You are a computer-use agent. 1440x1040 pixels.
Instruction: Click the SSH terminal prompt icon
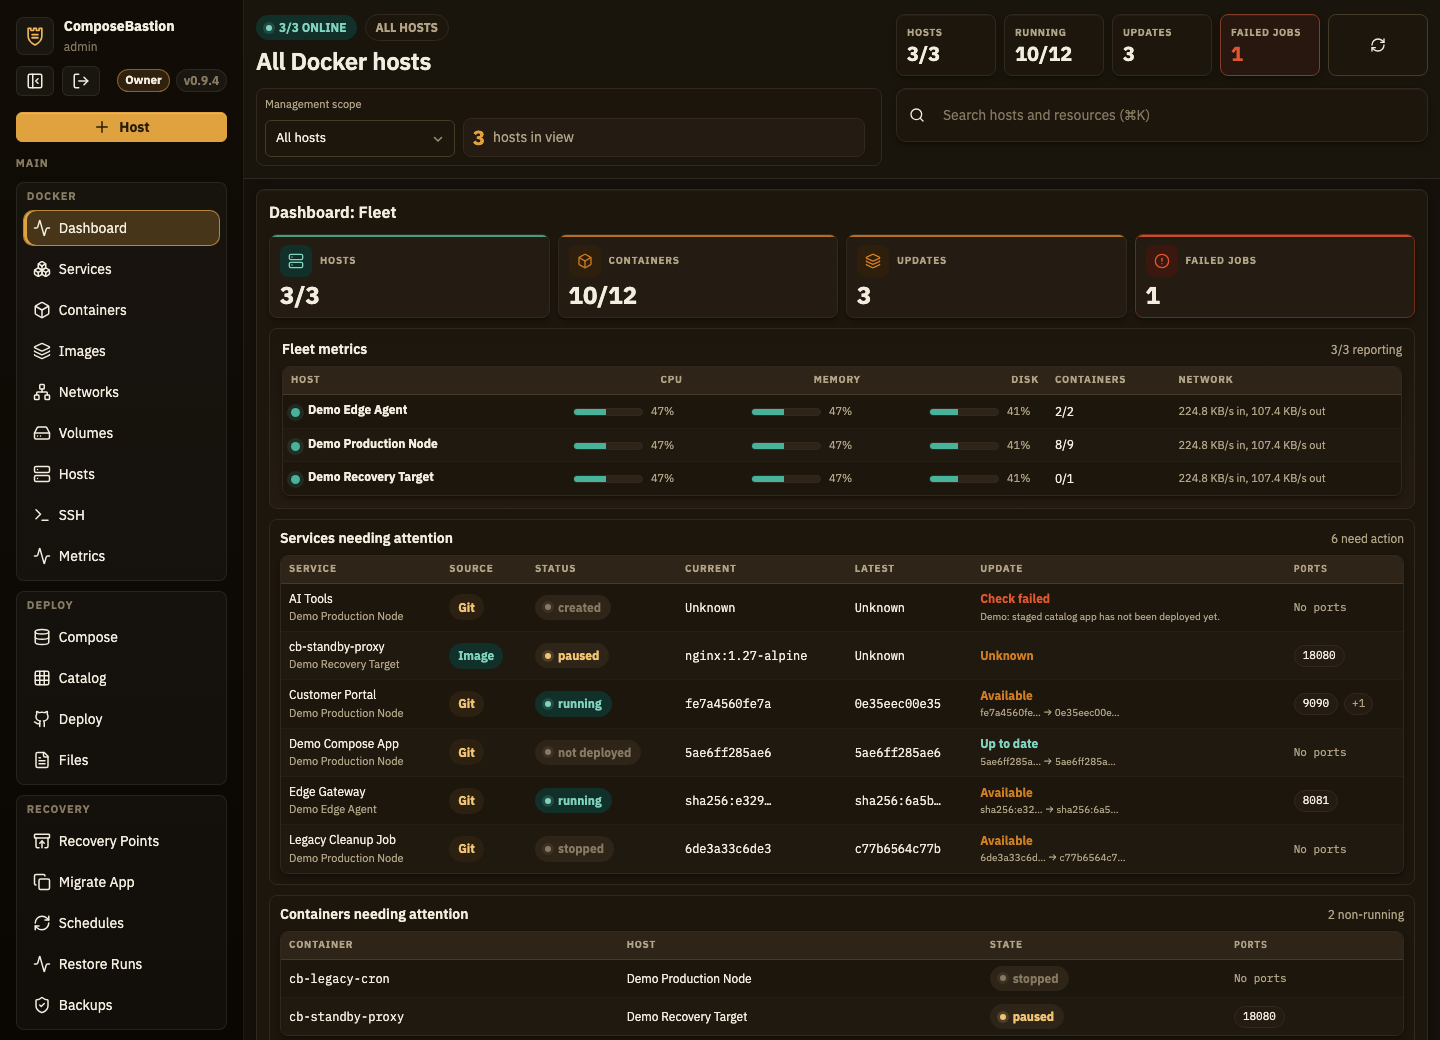(x=42, y=515)
